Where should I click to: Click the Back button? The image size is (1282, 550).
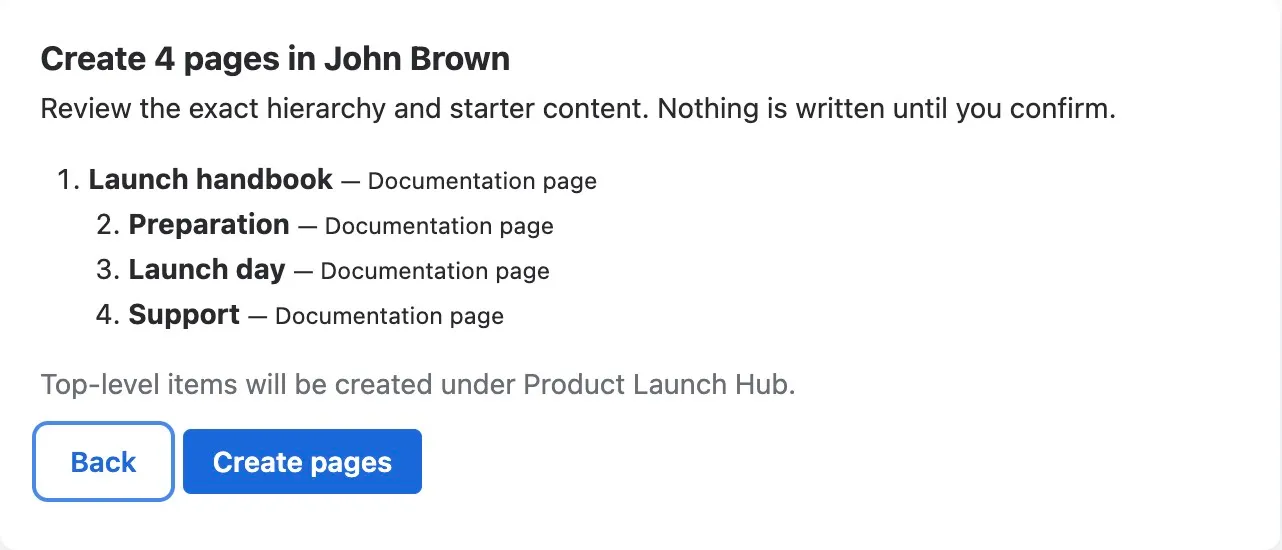[104, 462]
